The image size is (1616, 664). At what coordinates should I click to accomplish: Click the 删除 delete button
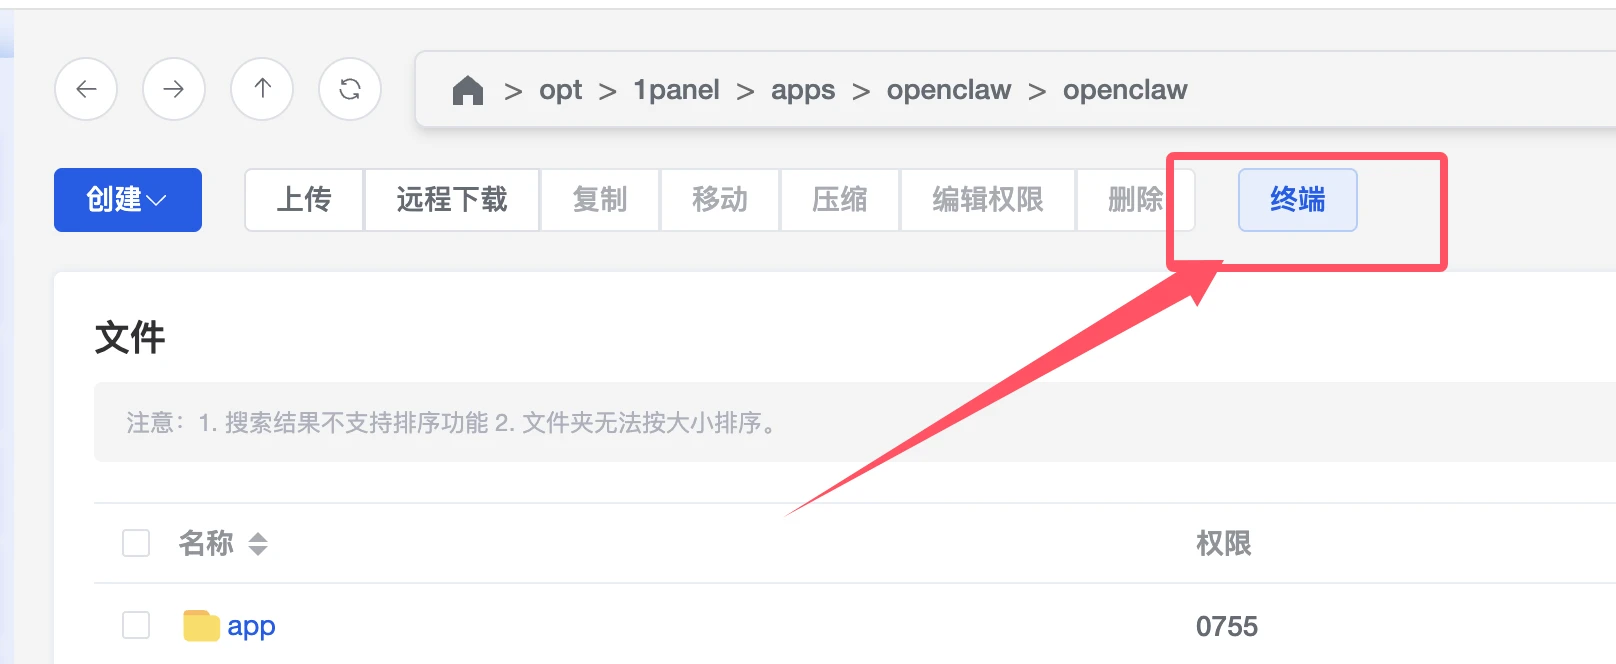point(1136,200)
